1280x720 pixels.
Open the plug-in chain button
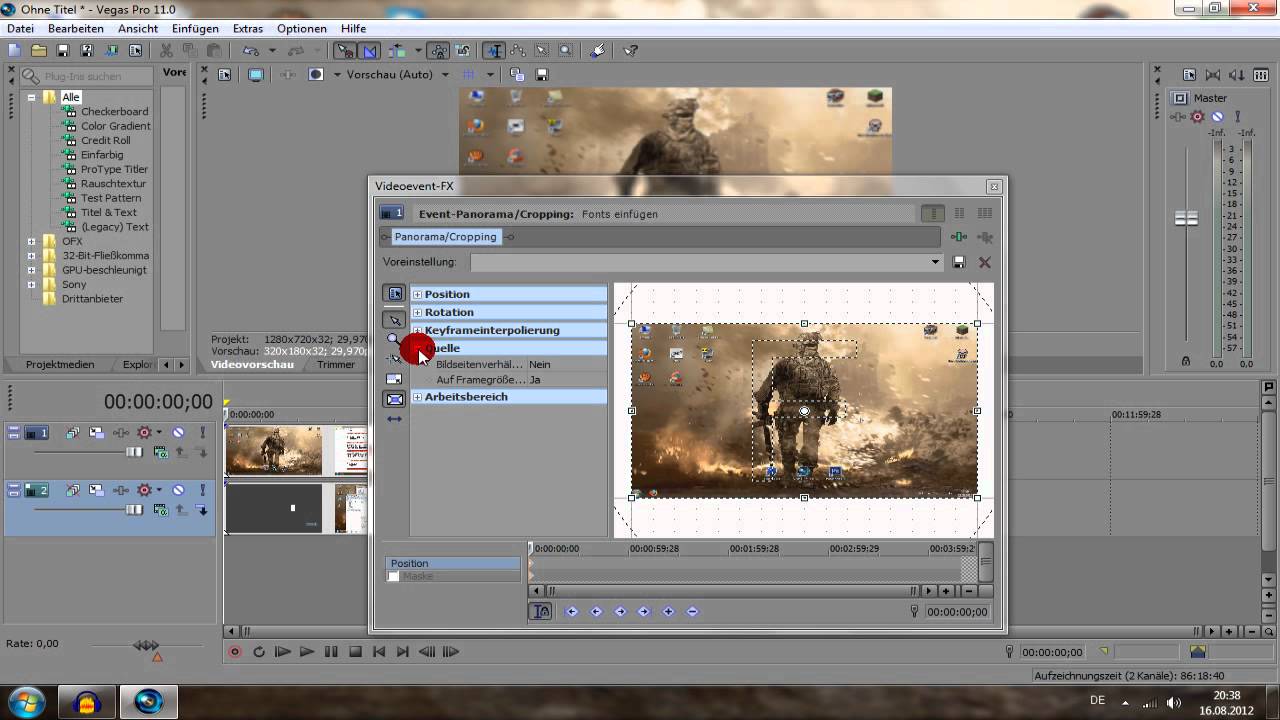pyautogui.click(x=959, y=237)
